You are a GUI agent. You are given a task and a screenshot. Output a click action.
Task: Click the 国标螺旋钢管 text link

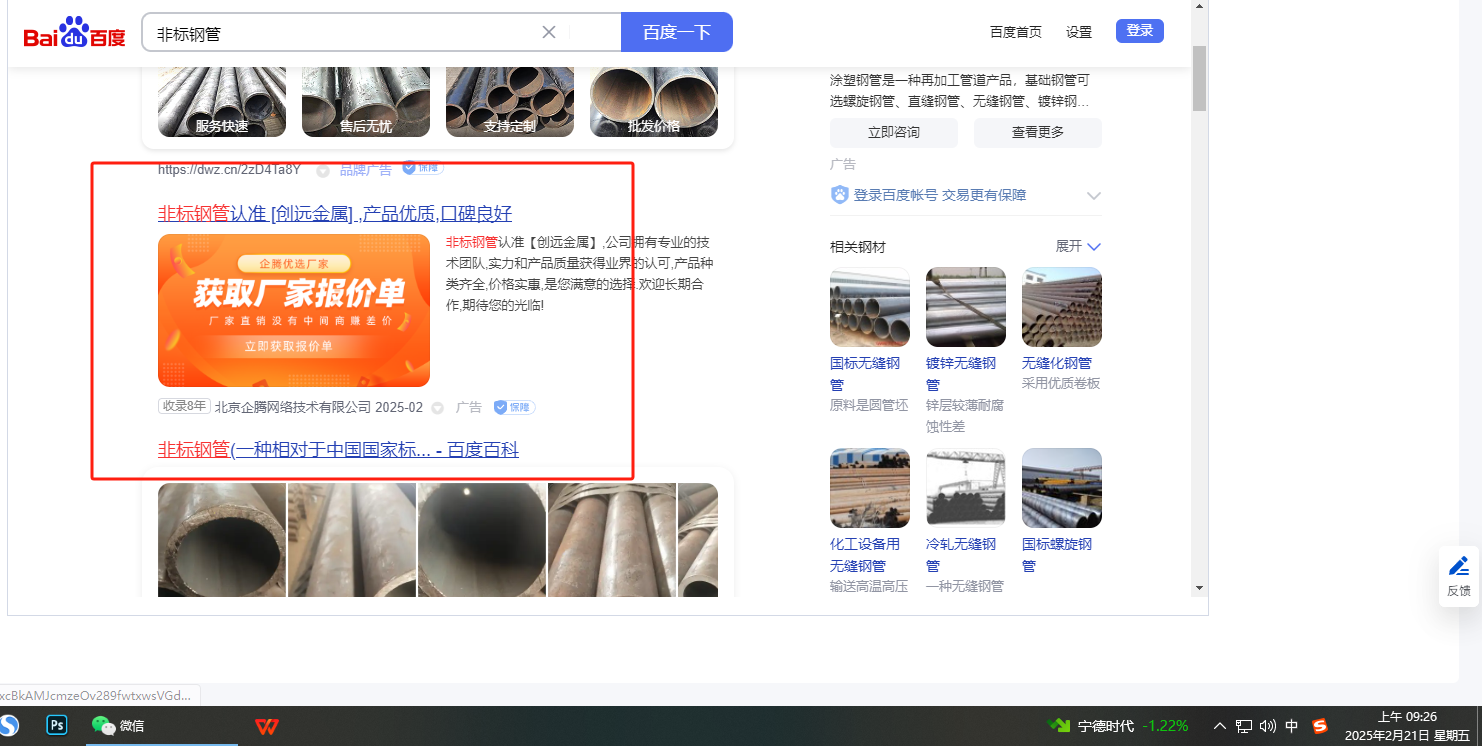(x=1057, y=555)
